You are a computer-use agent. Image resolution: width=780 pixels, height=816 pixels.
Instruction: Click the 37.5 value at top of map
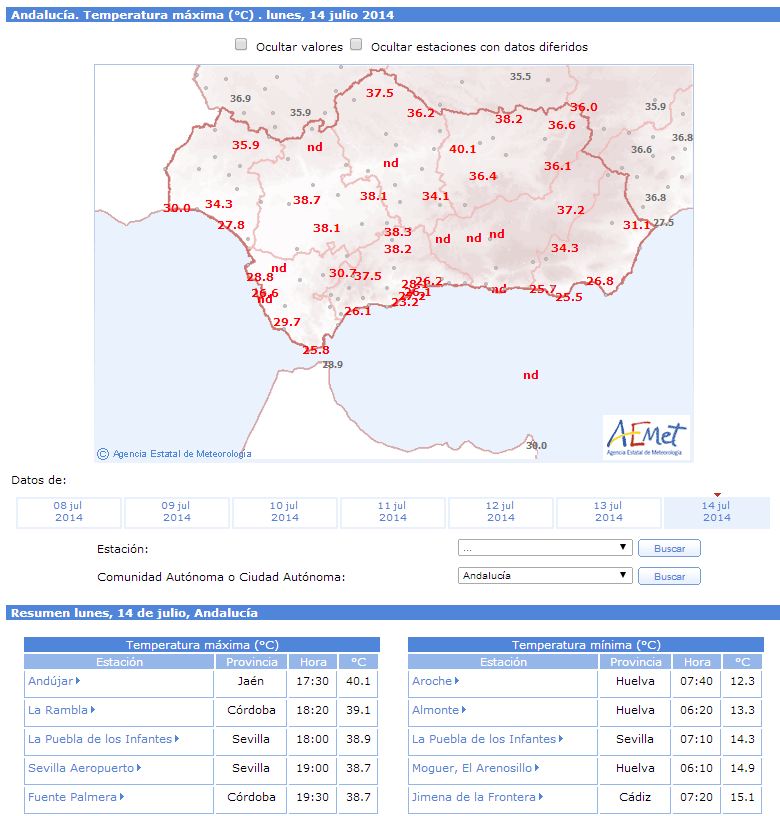pos(379,93)
